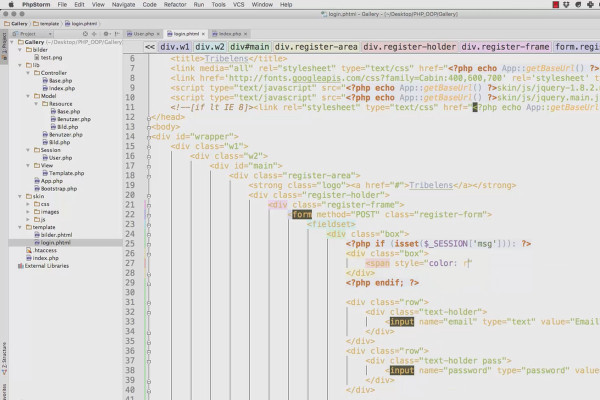
Task: Collapse the lib folder arrow
Action: coord(20,65)
